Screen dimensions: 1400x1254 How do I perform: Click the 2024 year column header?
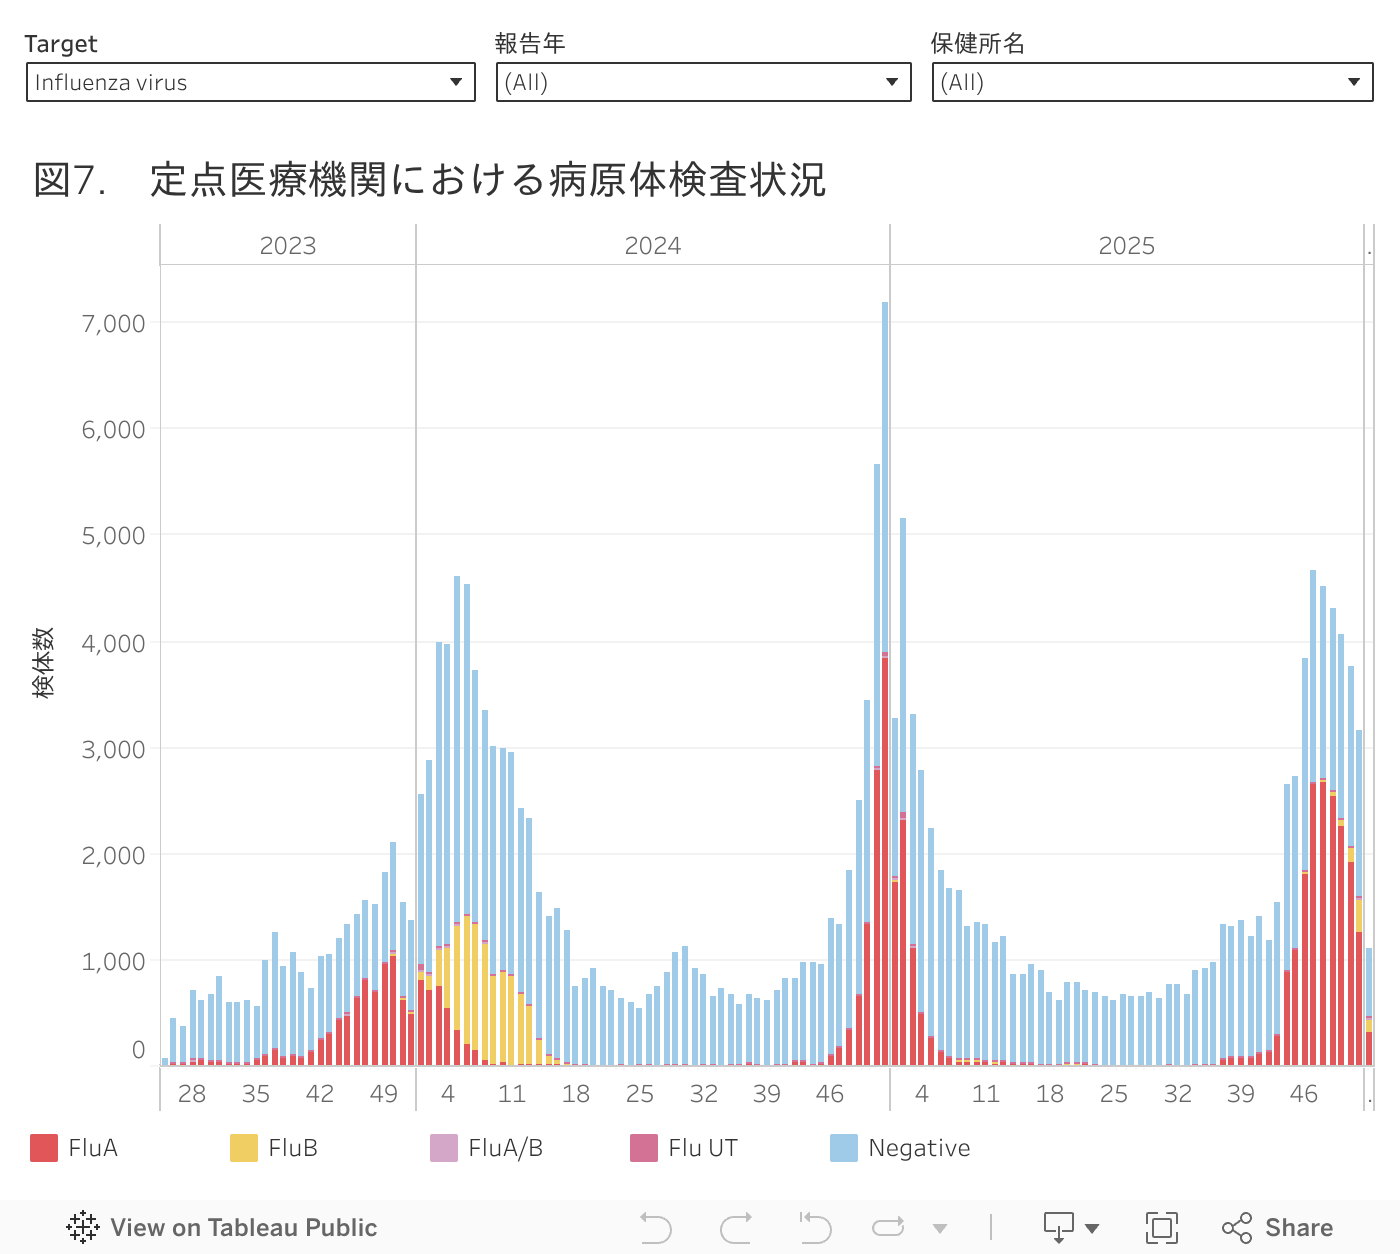click(652, 246)
